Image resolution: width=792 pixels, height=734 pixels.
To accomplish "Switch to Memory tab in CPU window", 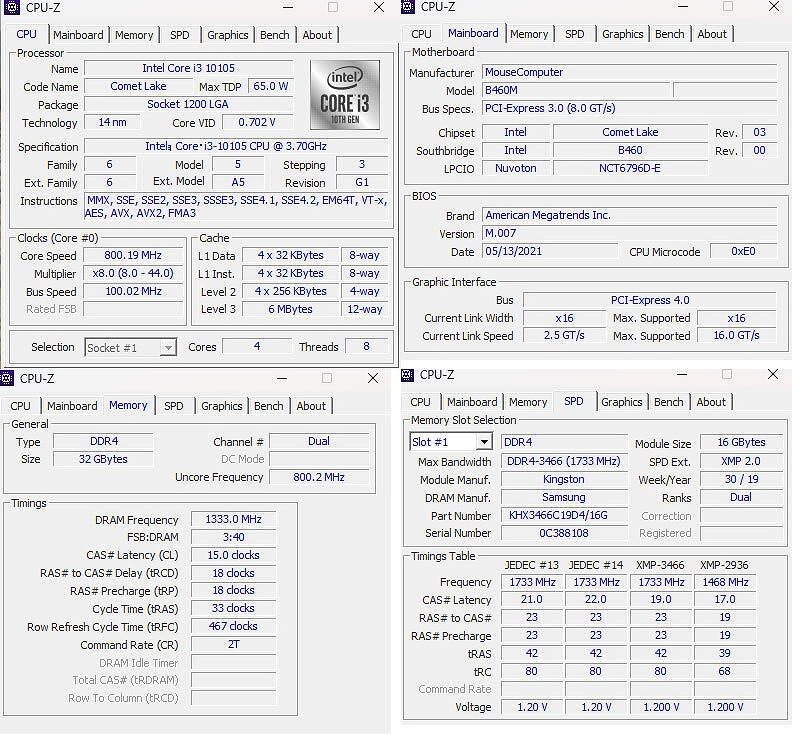I will (134, 35).
